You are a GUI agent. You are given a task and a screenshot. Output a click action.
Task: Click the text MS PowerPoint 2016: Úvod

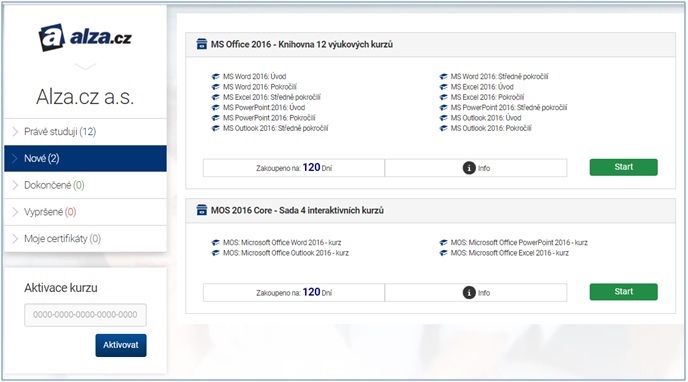tap(264, 107)
